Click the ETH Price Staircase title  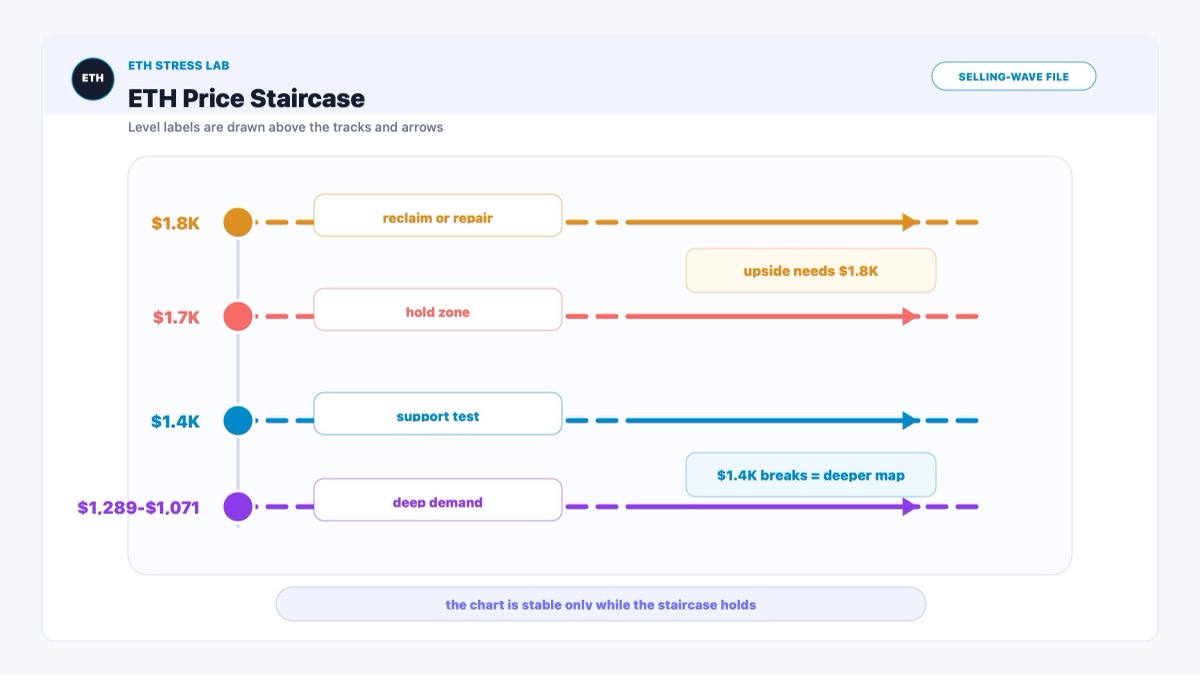(246, 98)
